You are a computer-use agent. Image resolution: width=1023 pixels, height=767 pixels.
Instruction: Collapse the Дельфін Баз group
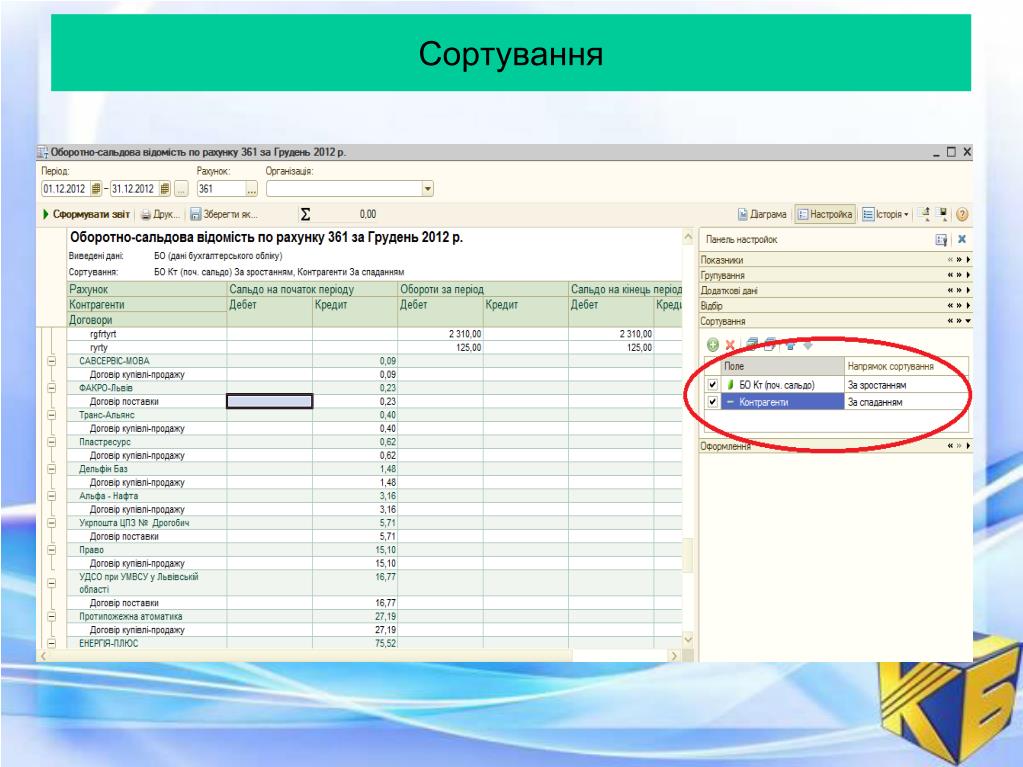(52, 469)
